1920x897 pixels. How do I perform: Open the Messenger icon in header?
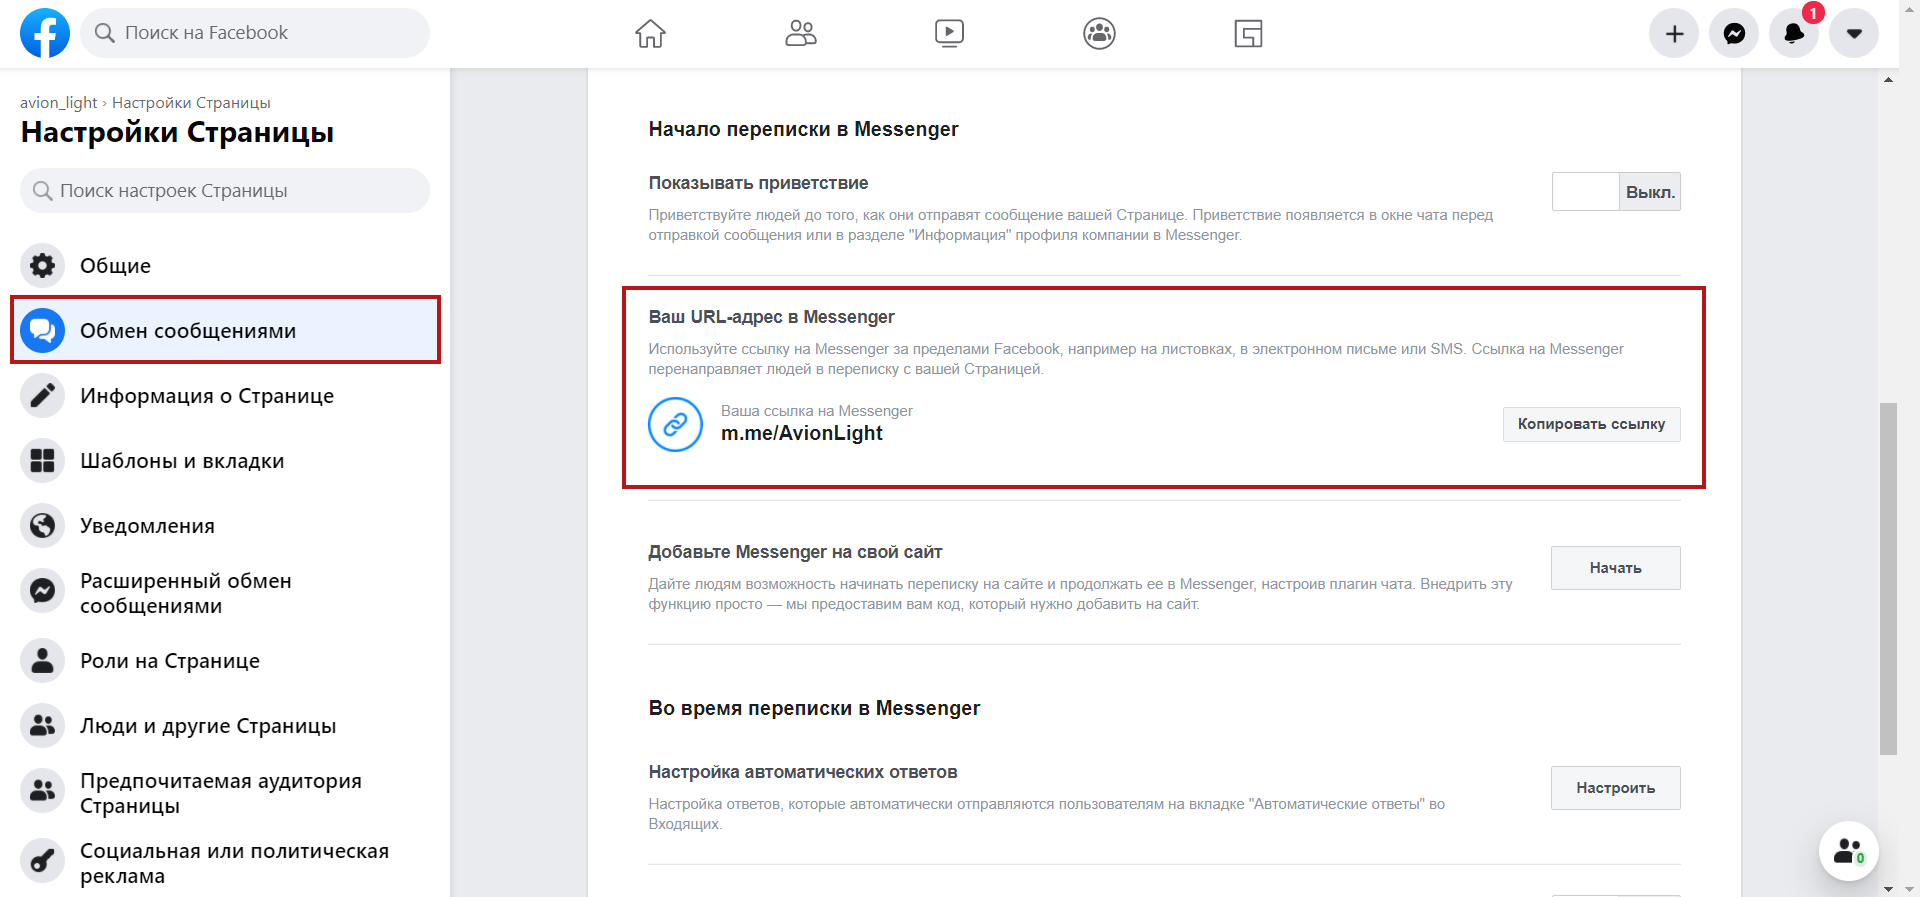[x=1734, y=33]
